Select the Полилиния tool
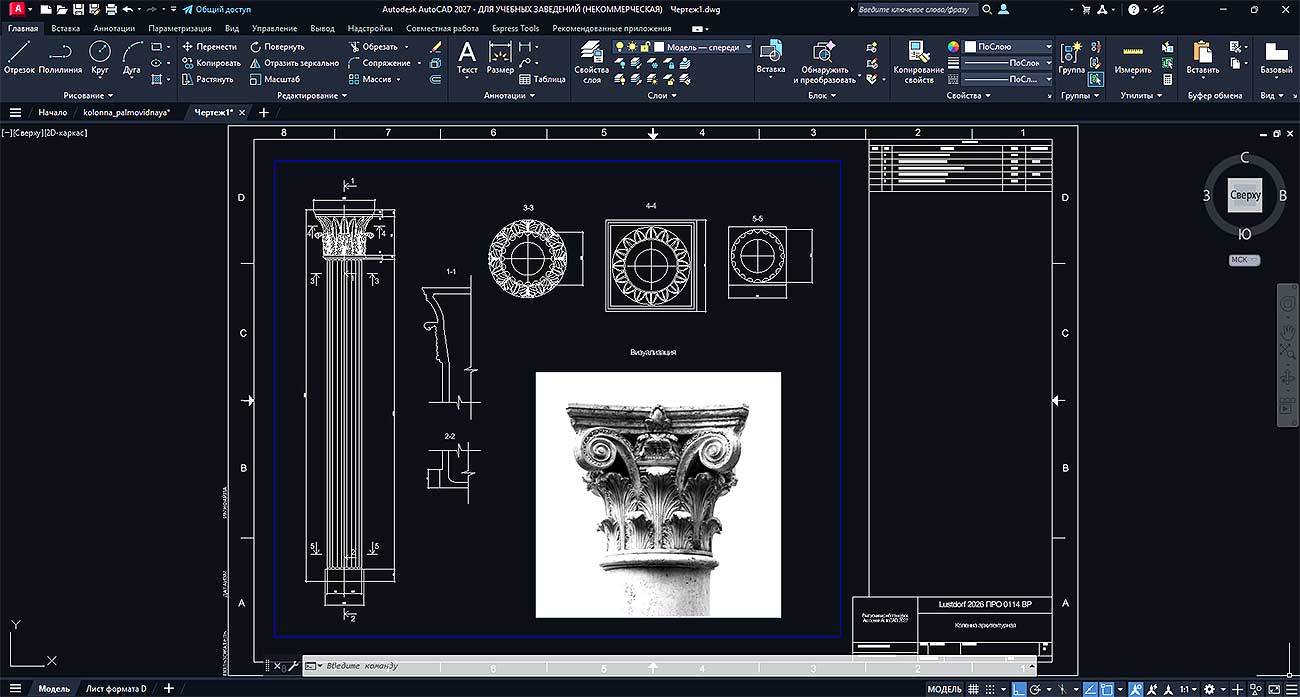The width and height of the screenshot is (1300, 697). point(60,57)
